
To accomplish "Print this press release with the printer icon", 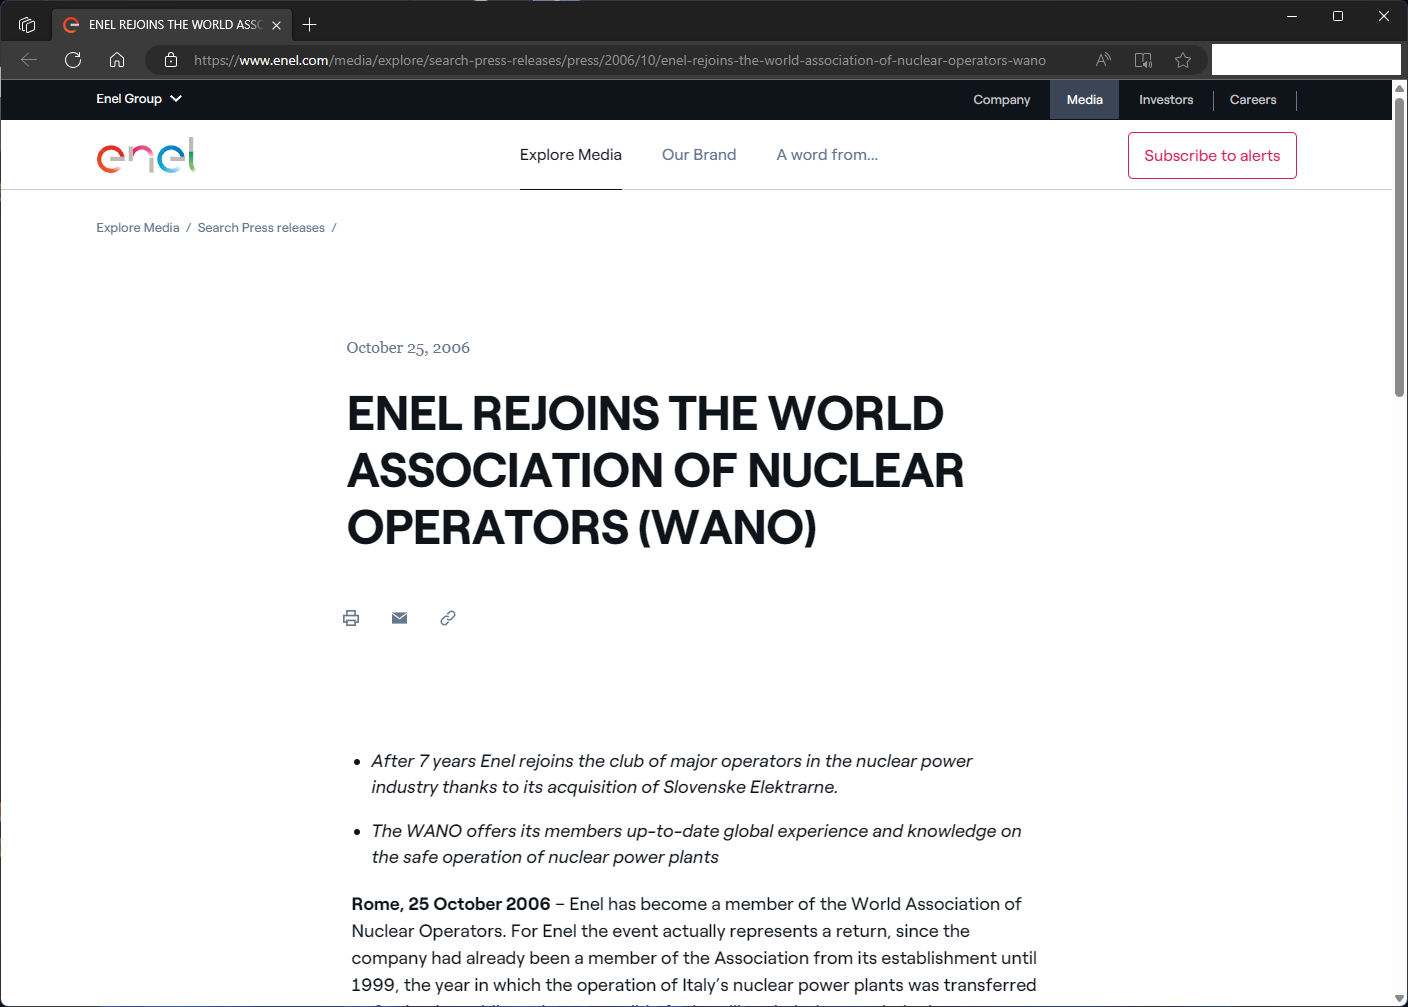I will [351, 618].
